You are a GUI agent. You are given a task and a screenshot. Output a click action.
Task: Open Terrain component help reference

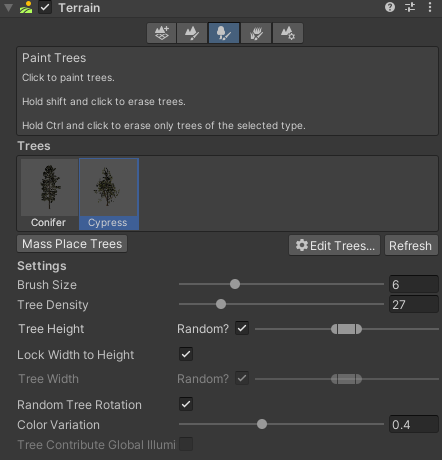tap(390, 7)
